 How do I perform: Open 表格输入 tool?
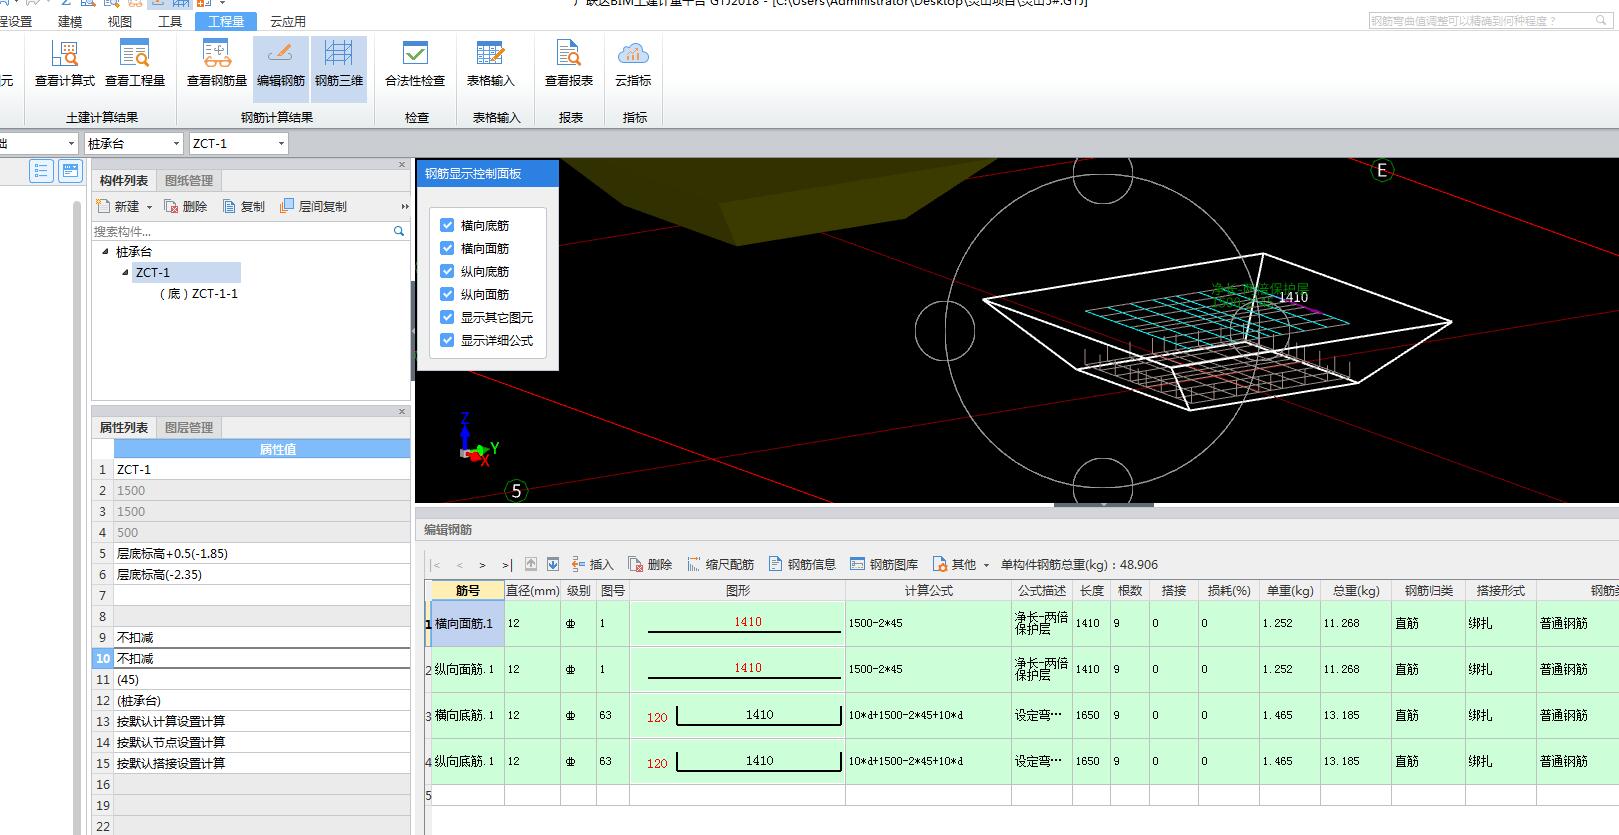(x=490, y=65)
